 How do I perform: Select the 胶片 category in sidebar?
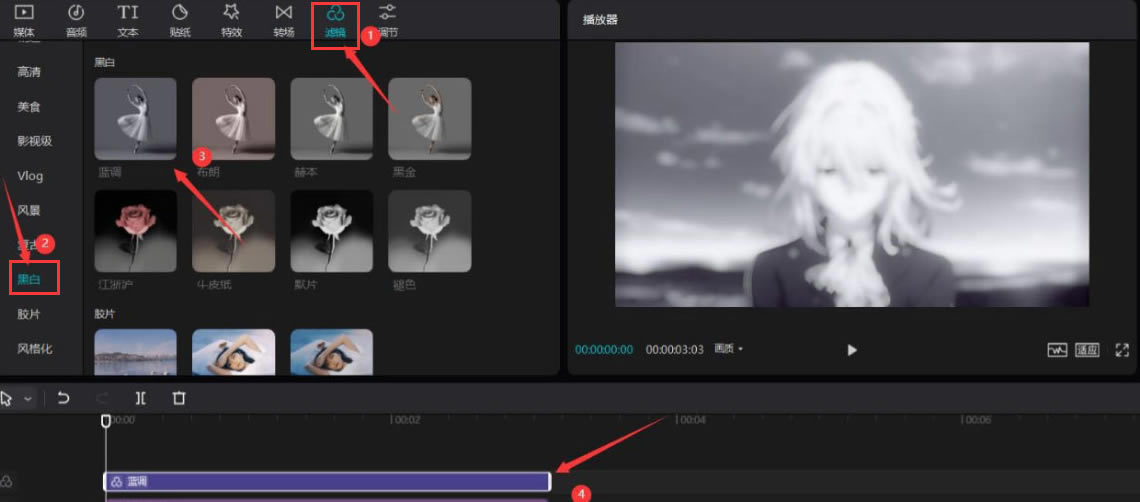[29, 314]
